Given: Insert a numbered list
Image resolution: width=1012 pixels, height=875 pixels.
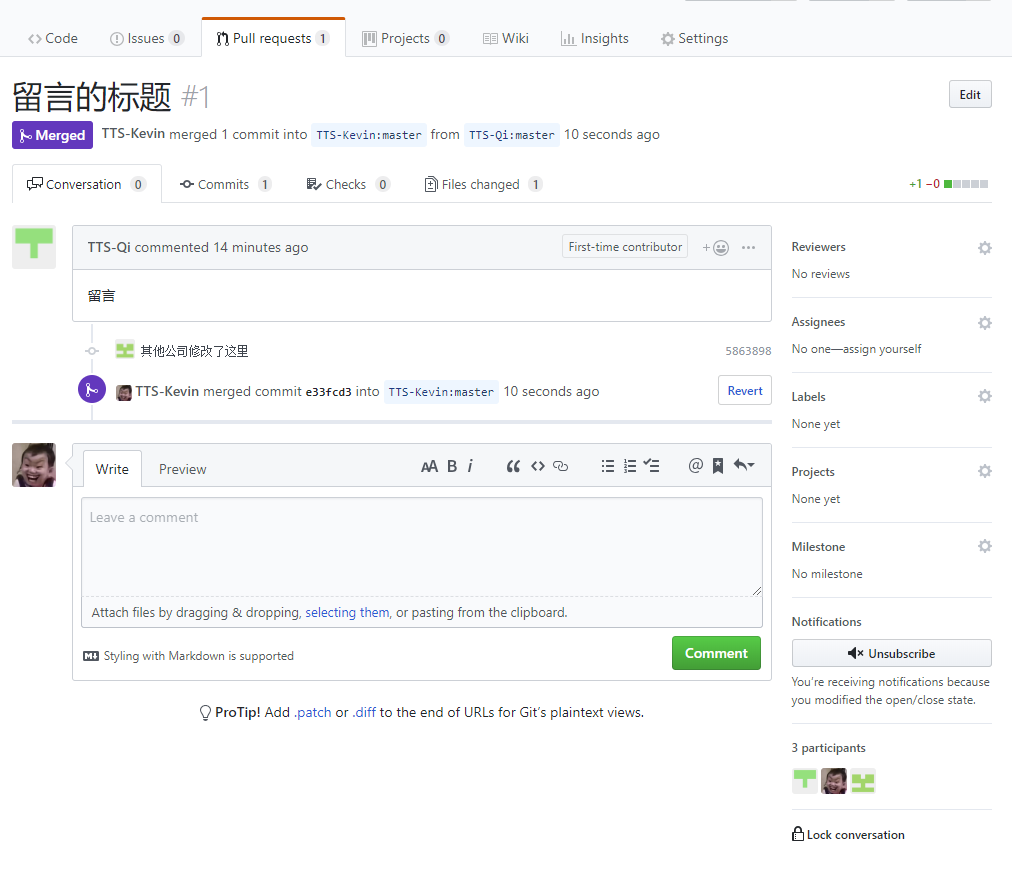Looking at the screenshot, I should click(x=630, y=467).
